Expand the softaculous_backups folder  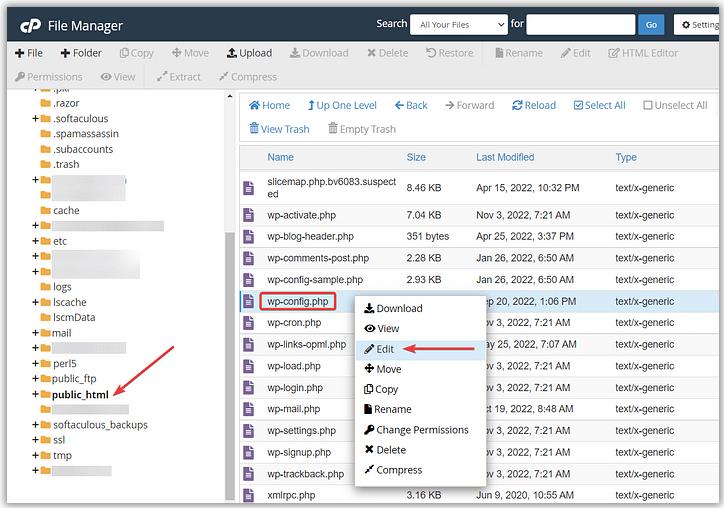pyautogui.click(x=35, y=425)
